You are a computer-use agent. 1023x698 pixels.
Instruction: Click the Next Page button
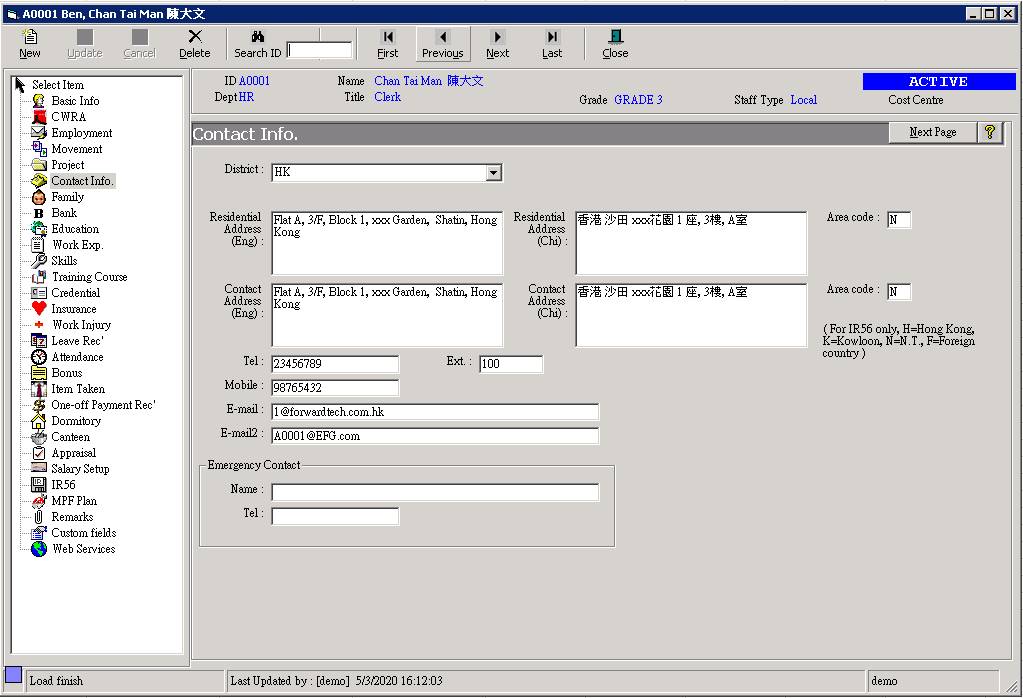point(933,132)
